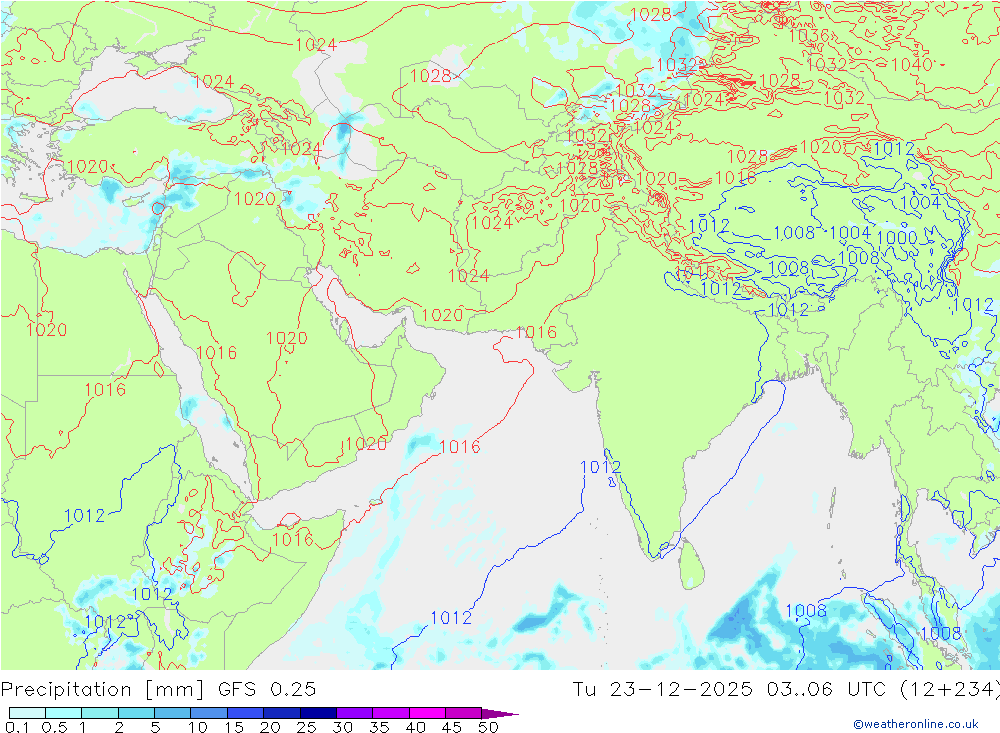Select the 40–45 mm magenta legend swatch
The height and width of the screenshot is (733, 1000).
point(427,713)
